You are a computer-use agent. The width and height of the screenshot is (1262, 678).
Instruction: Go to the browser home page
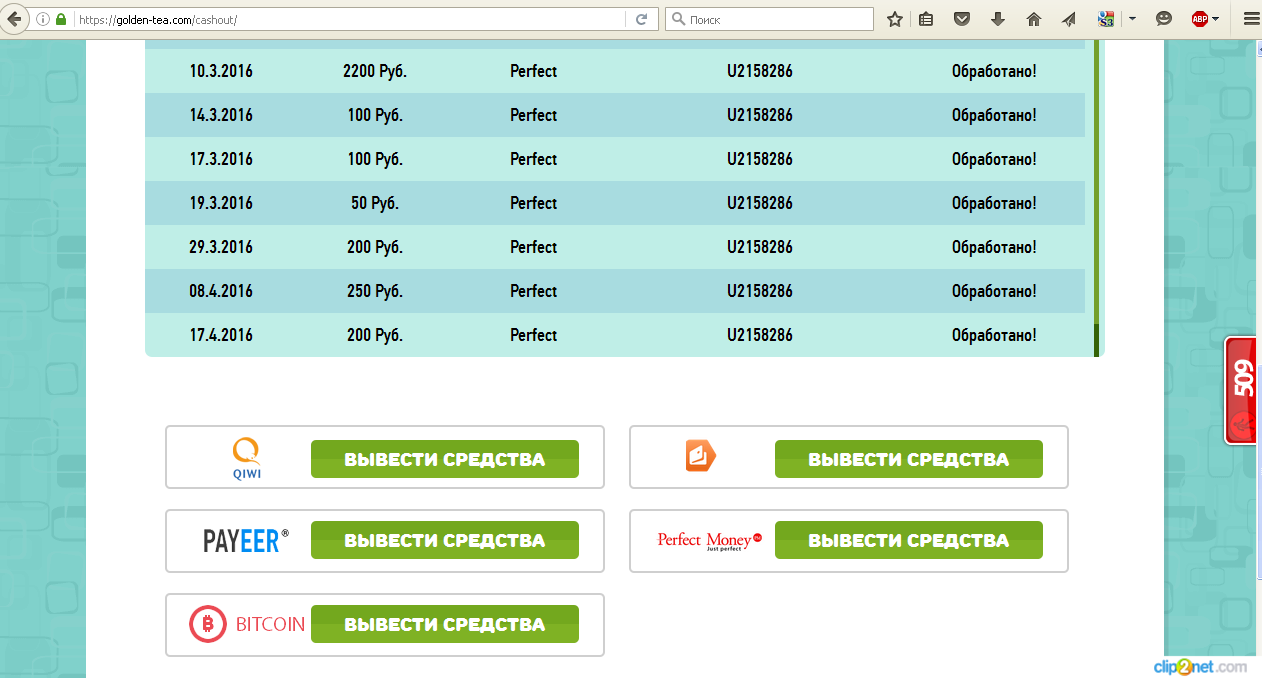tap(1034, 19)
